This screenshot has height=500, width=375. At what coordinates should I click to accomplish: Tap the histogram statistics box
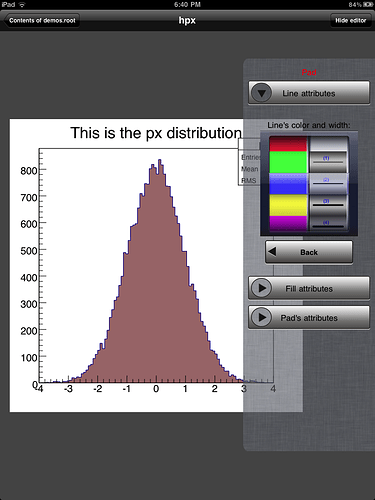(250, 162)
